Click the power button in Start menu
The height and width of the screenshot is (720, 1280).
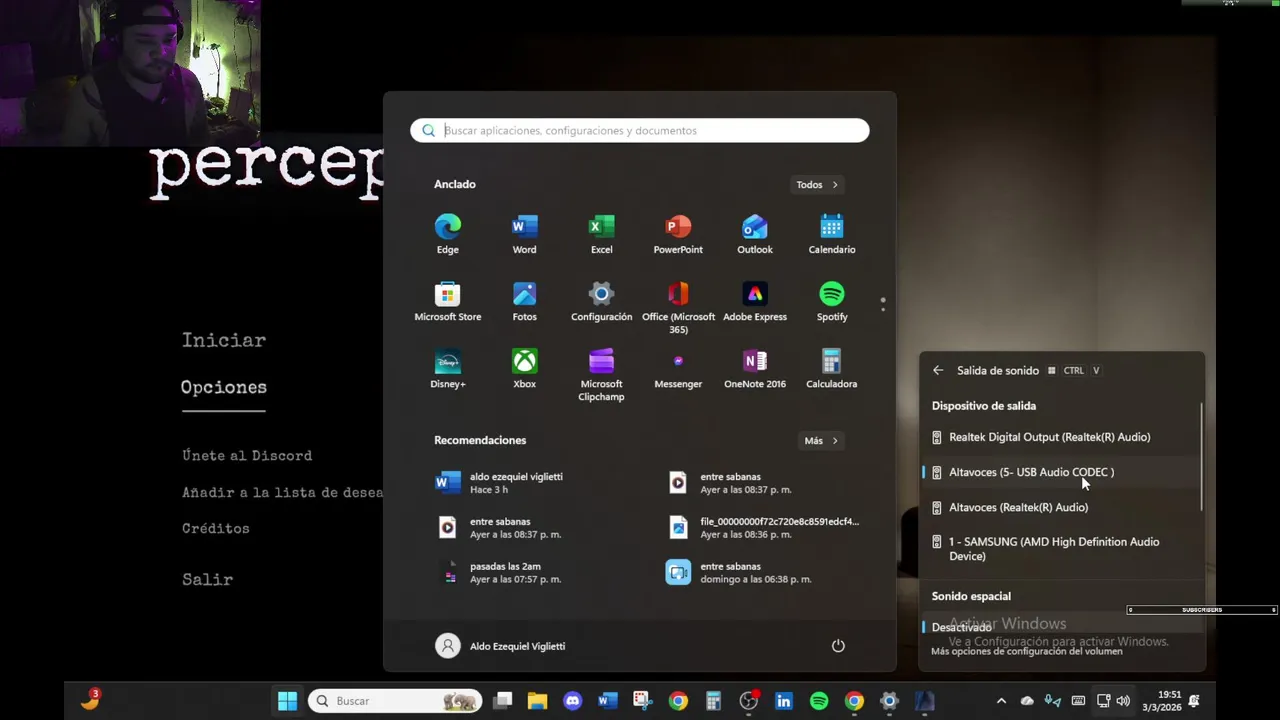[x=838, y=646]
